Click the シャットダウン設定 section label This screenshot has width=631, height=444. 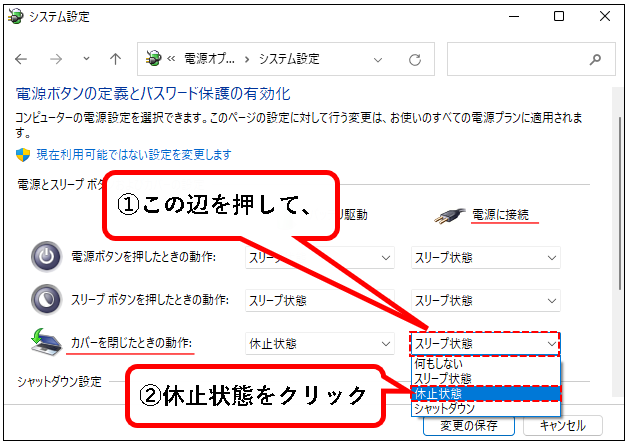click(x=59, y=382)
